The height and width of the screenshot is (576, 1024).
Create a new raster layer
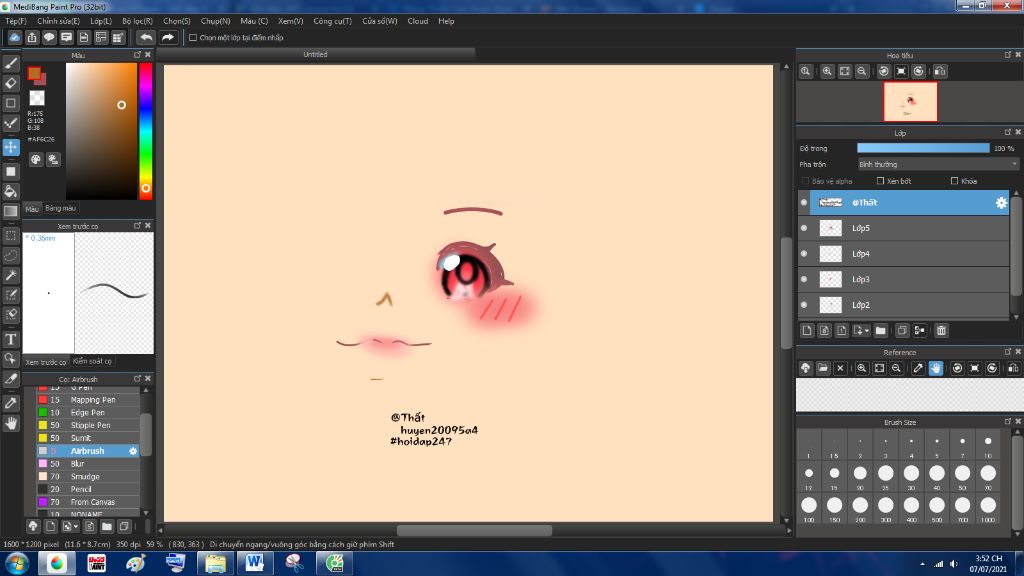807,330
